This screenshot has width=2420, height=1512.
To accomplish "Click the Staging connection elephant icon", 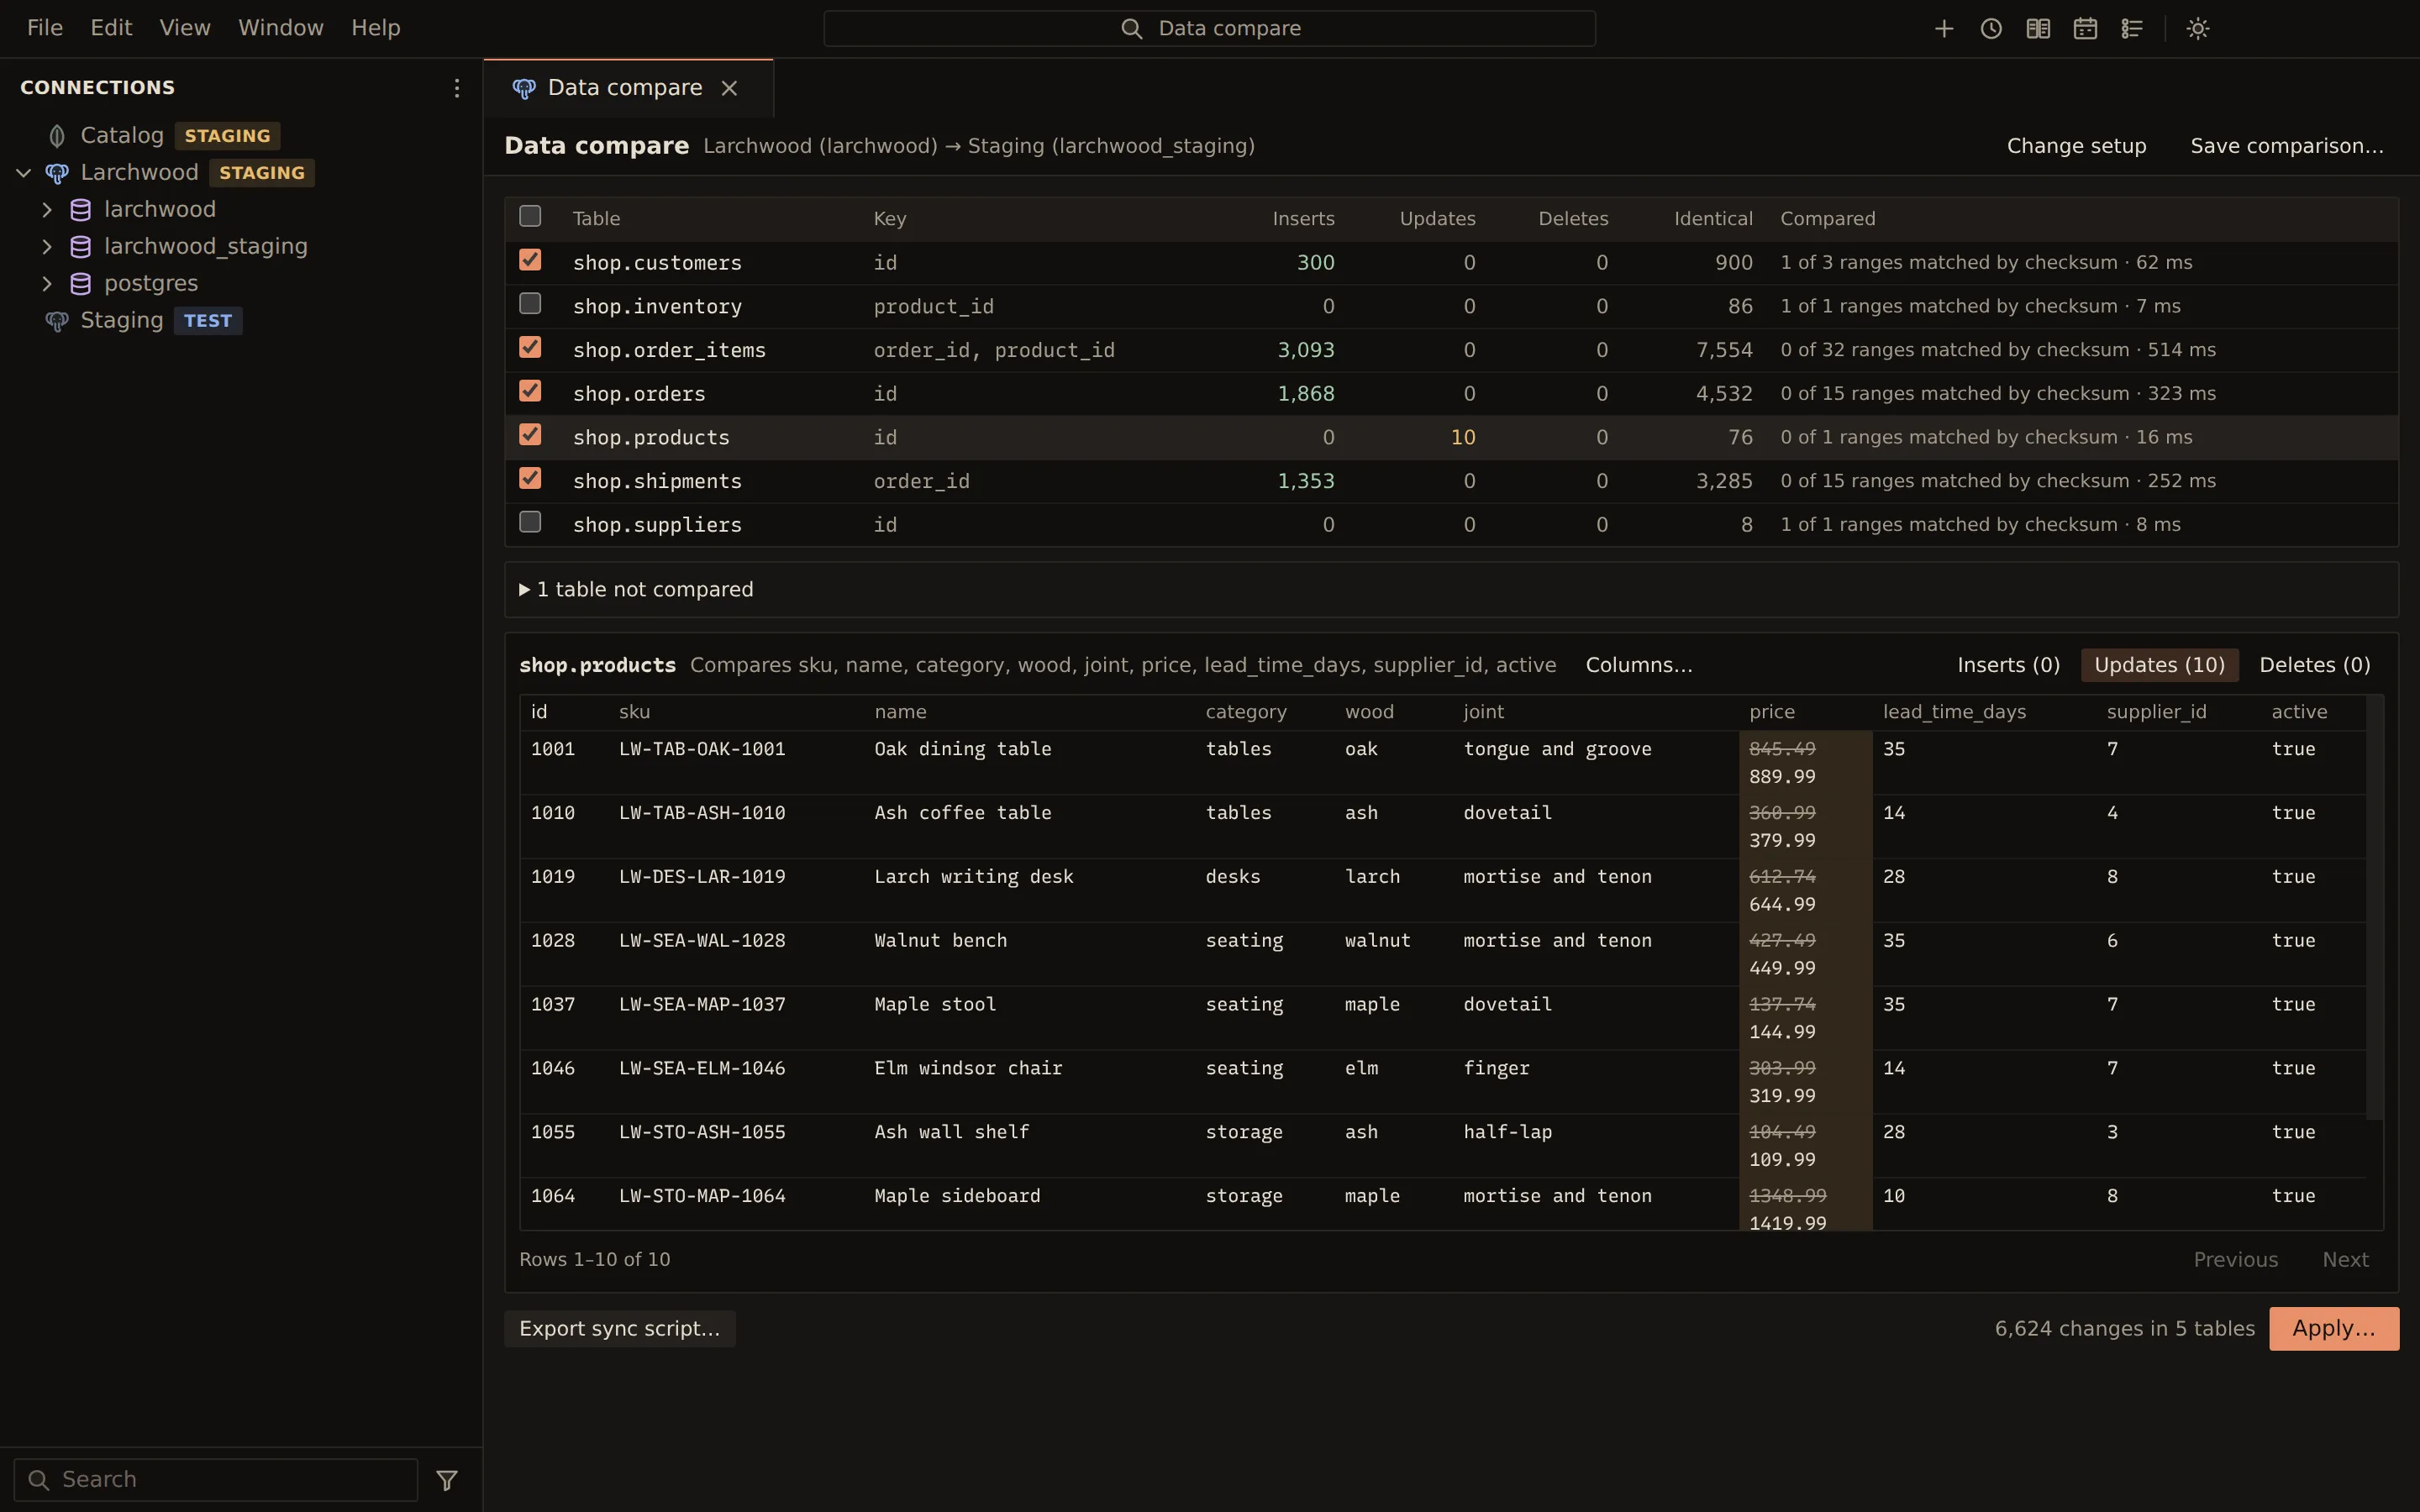I will coord(57,321).
